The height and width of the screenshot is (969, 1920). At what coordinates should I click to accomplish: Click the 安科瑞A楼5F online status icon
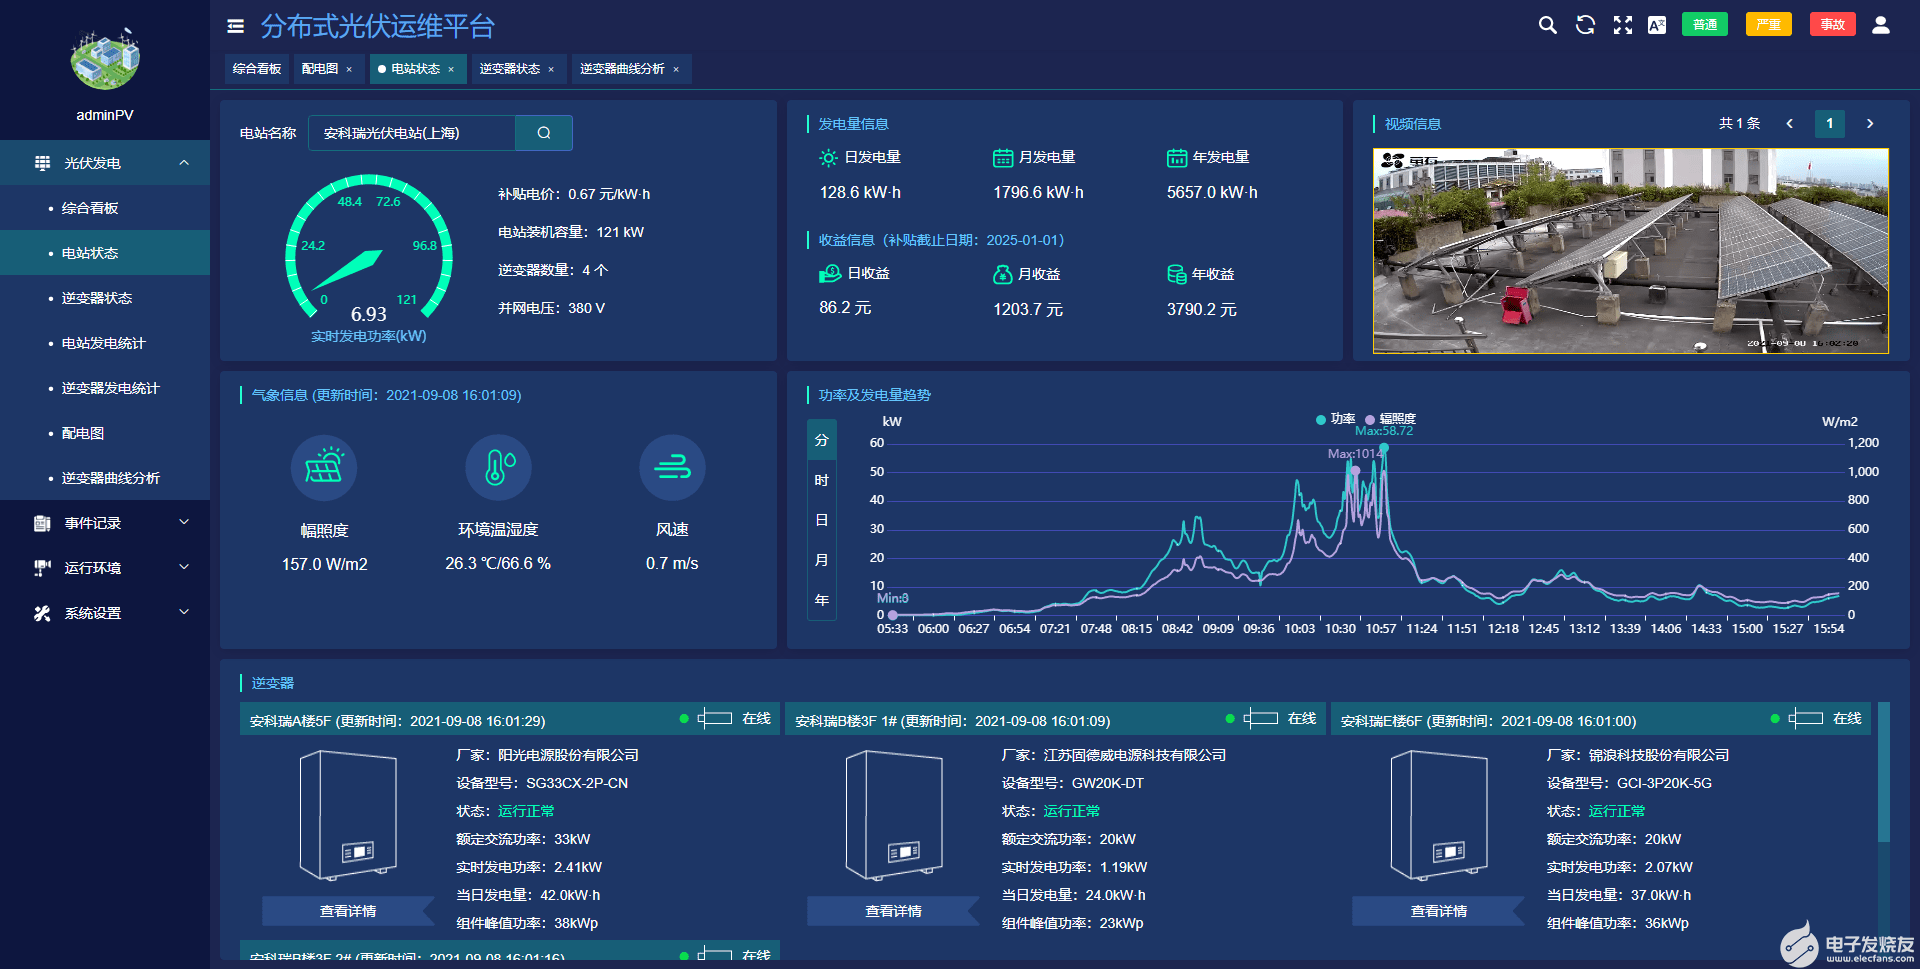[x=715, y=718]
